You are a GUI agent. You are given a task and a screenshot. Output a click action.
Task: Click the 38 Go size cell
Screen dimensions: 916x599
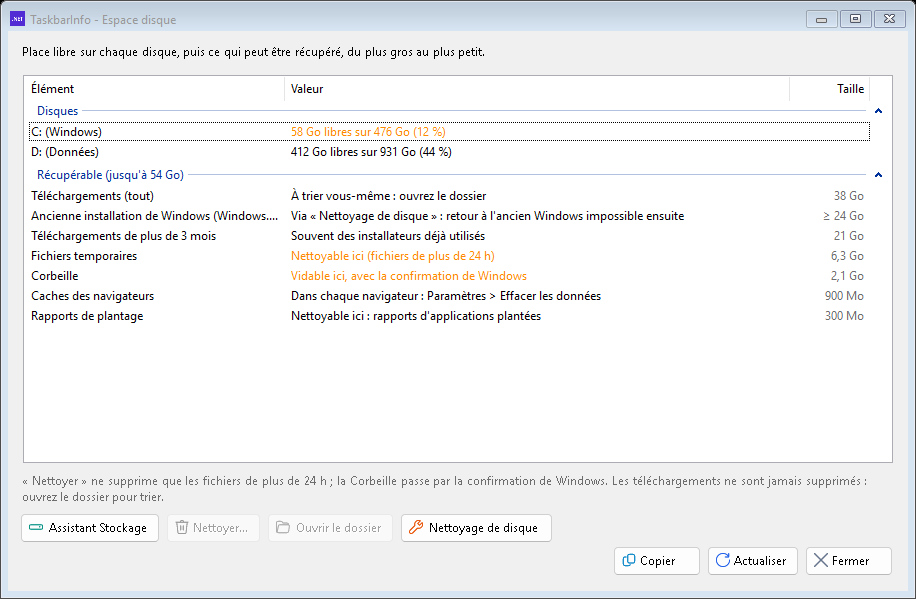(x=848, y=196)
